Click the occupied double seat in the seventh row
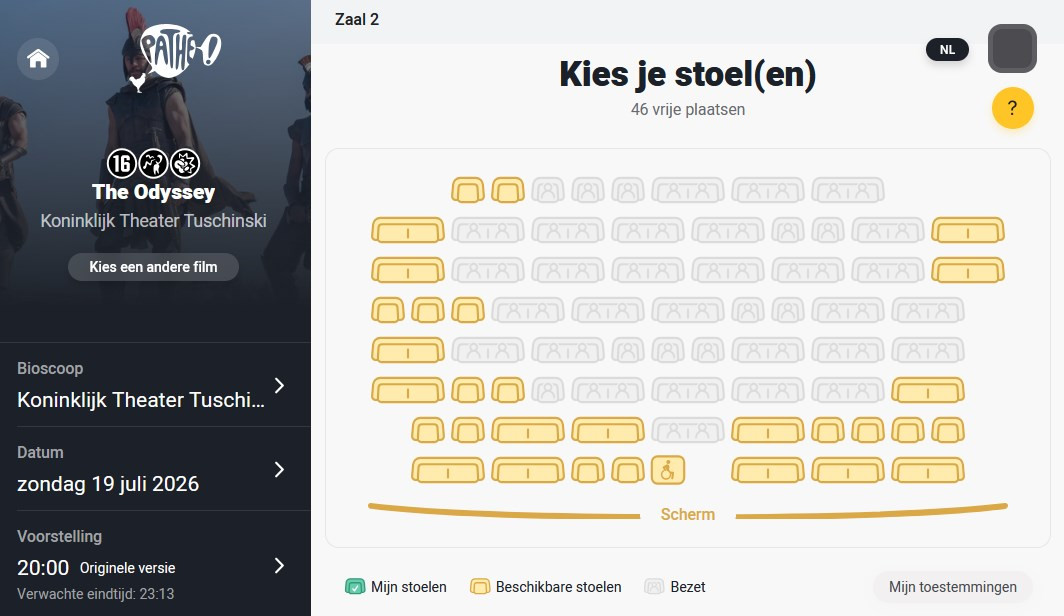 687,431
